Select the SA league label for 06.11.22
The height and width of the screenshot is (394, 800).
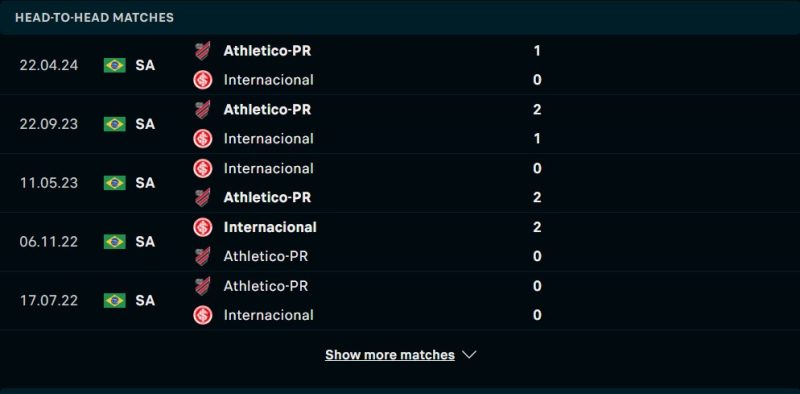point(145,241)
